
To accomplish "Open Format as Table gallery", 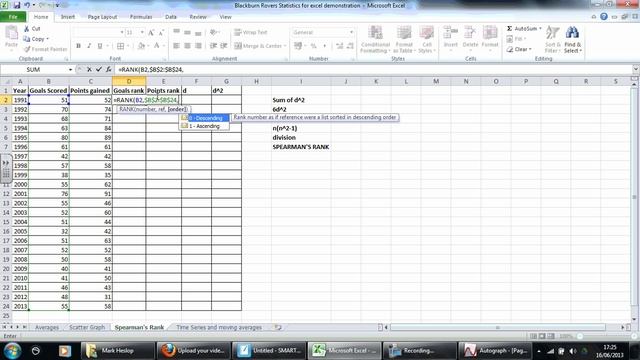I will (404, 39).
